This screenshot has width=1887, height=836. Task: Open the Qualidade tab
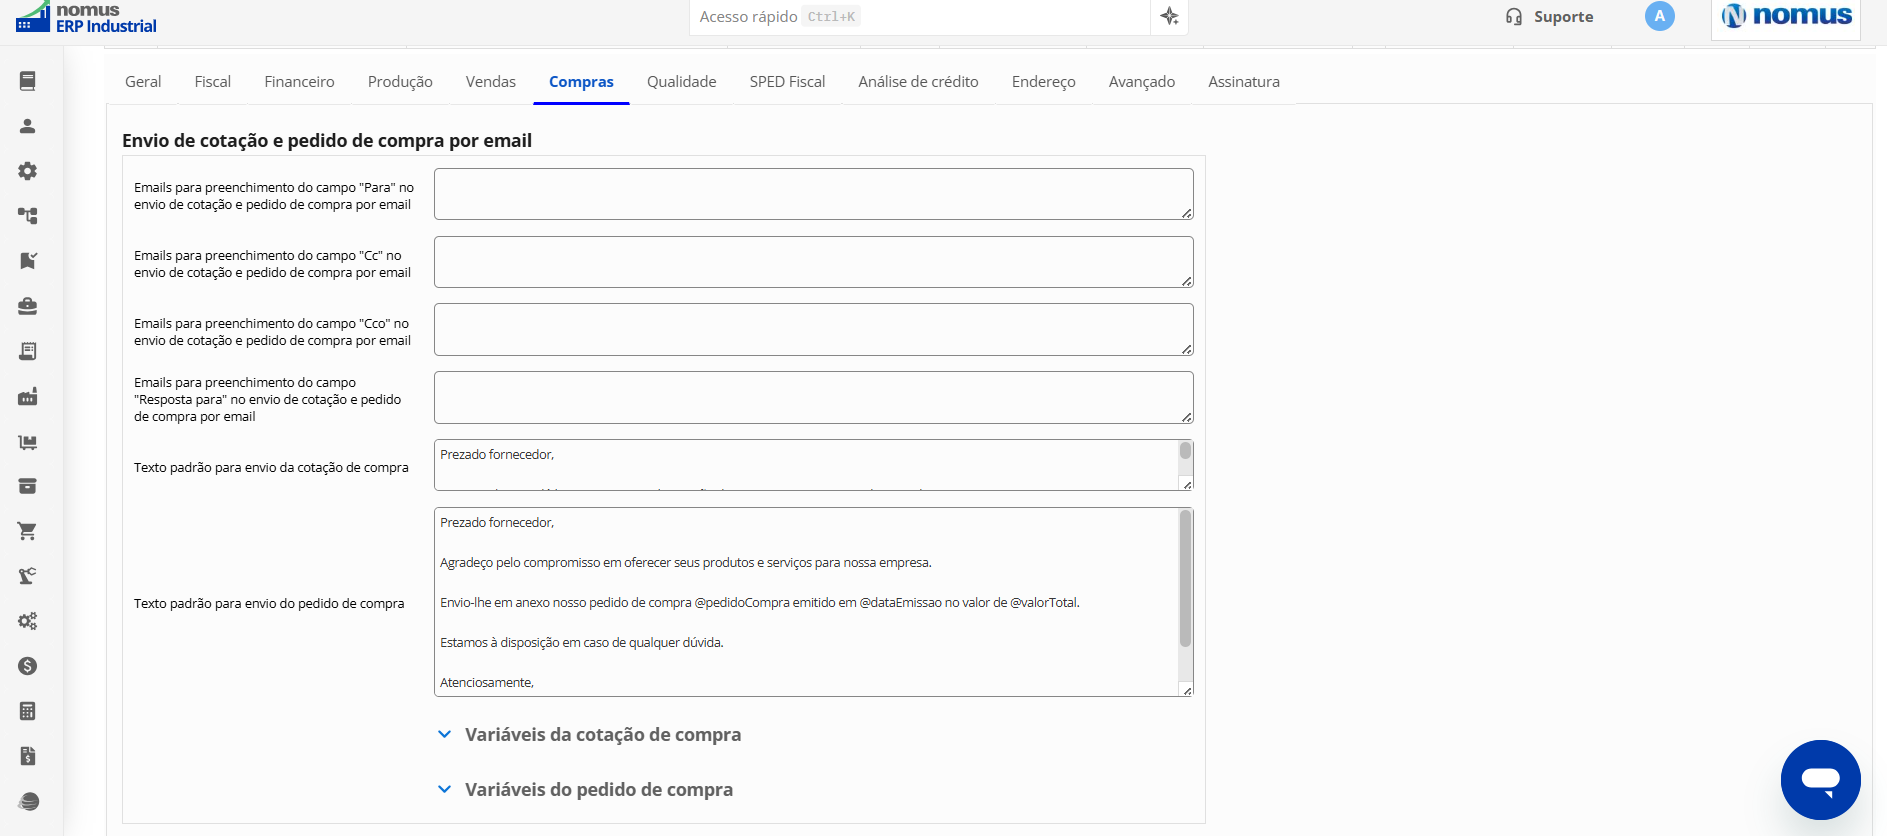(682, 82)
